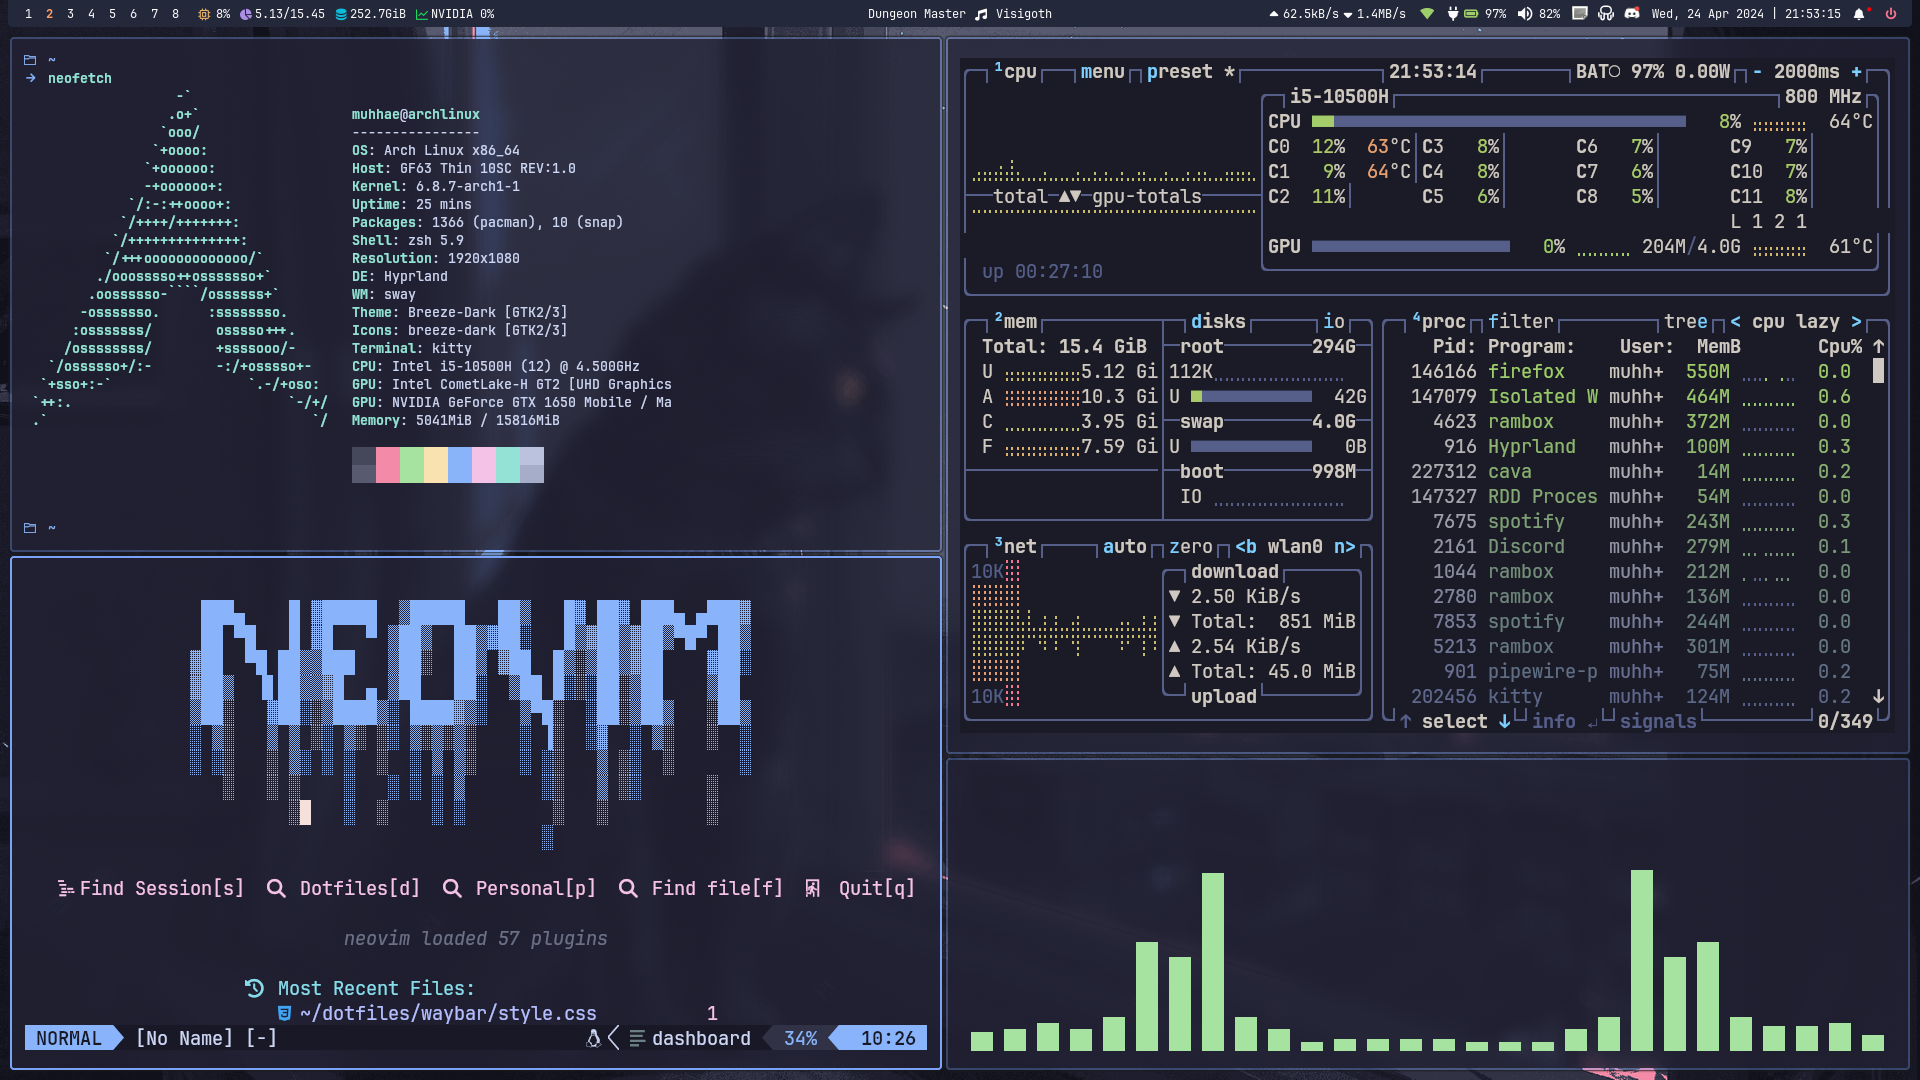1920x1080 pixels.
Task: Click signals in btop proc footer
Action: click(x=1658, y=721)
